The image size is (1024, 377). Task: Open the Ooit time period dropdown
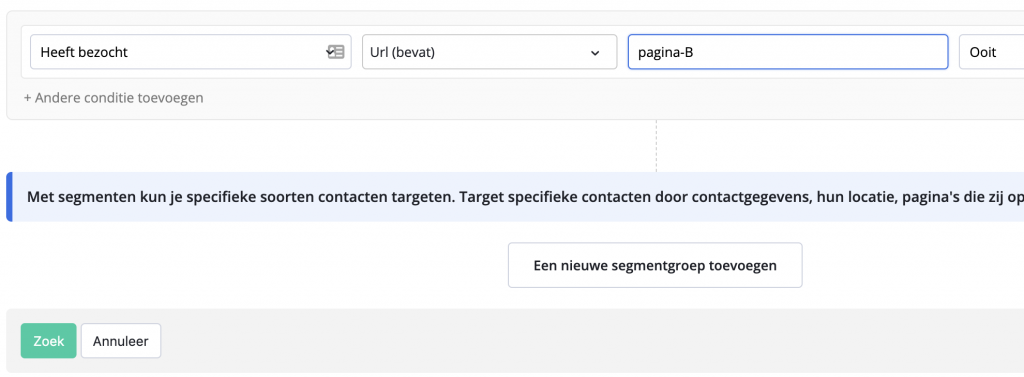coord(991,52)
